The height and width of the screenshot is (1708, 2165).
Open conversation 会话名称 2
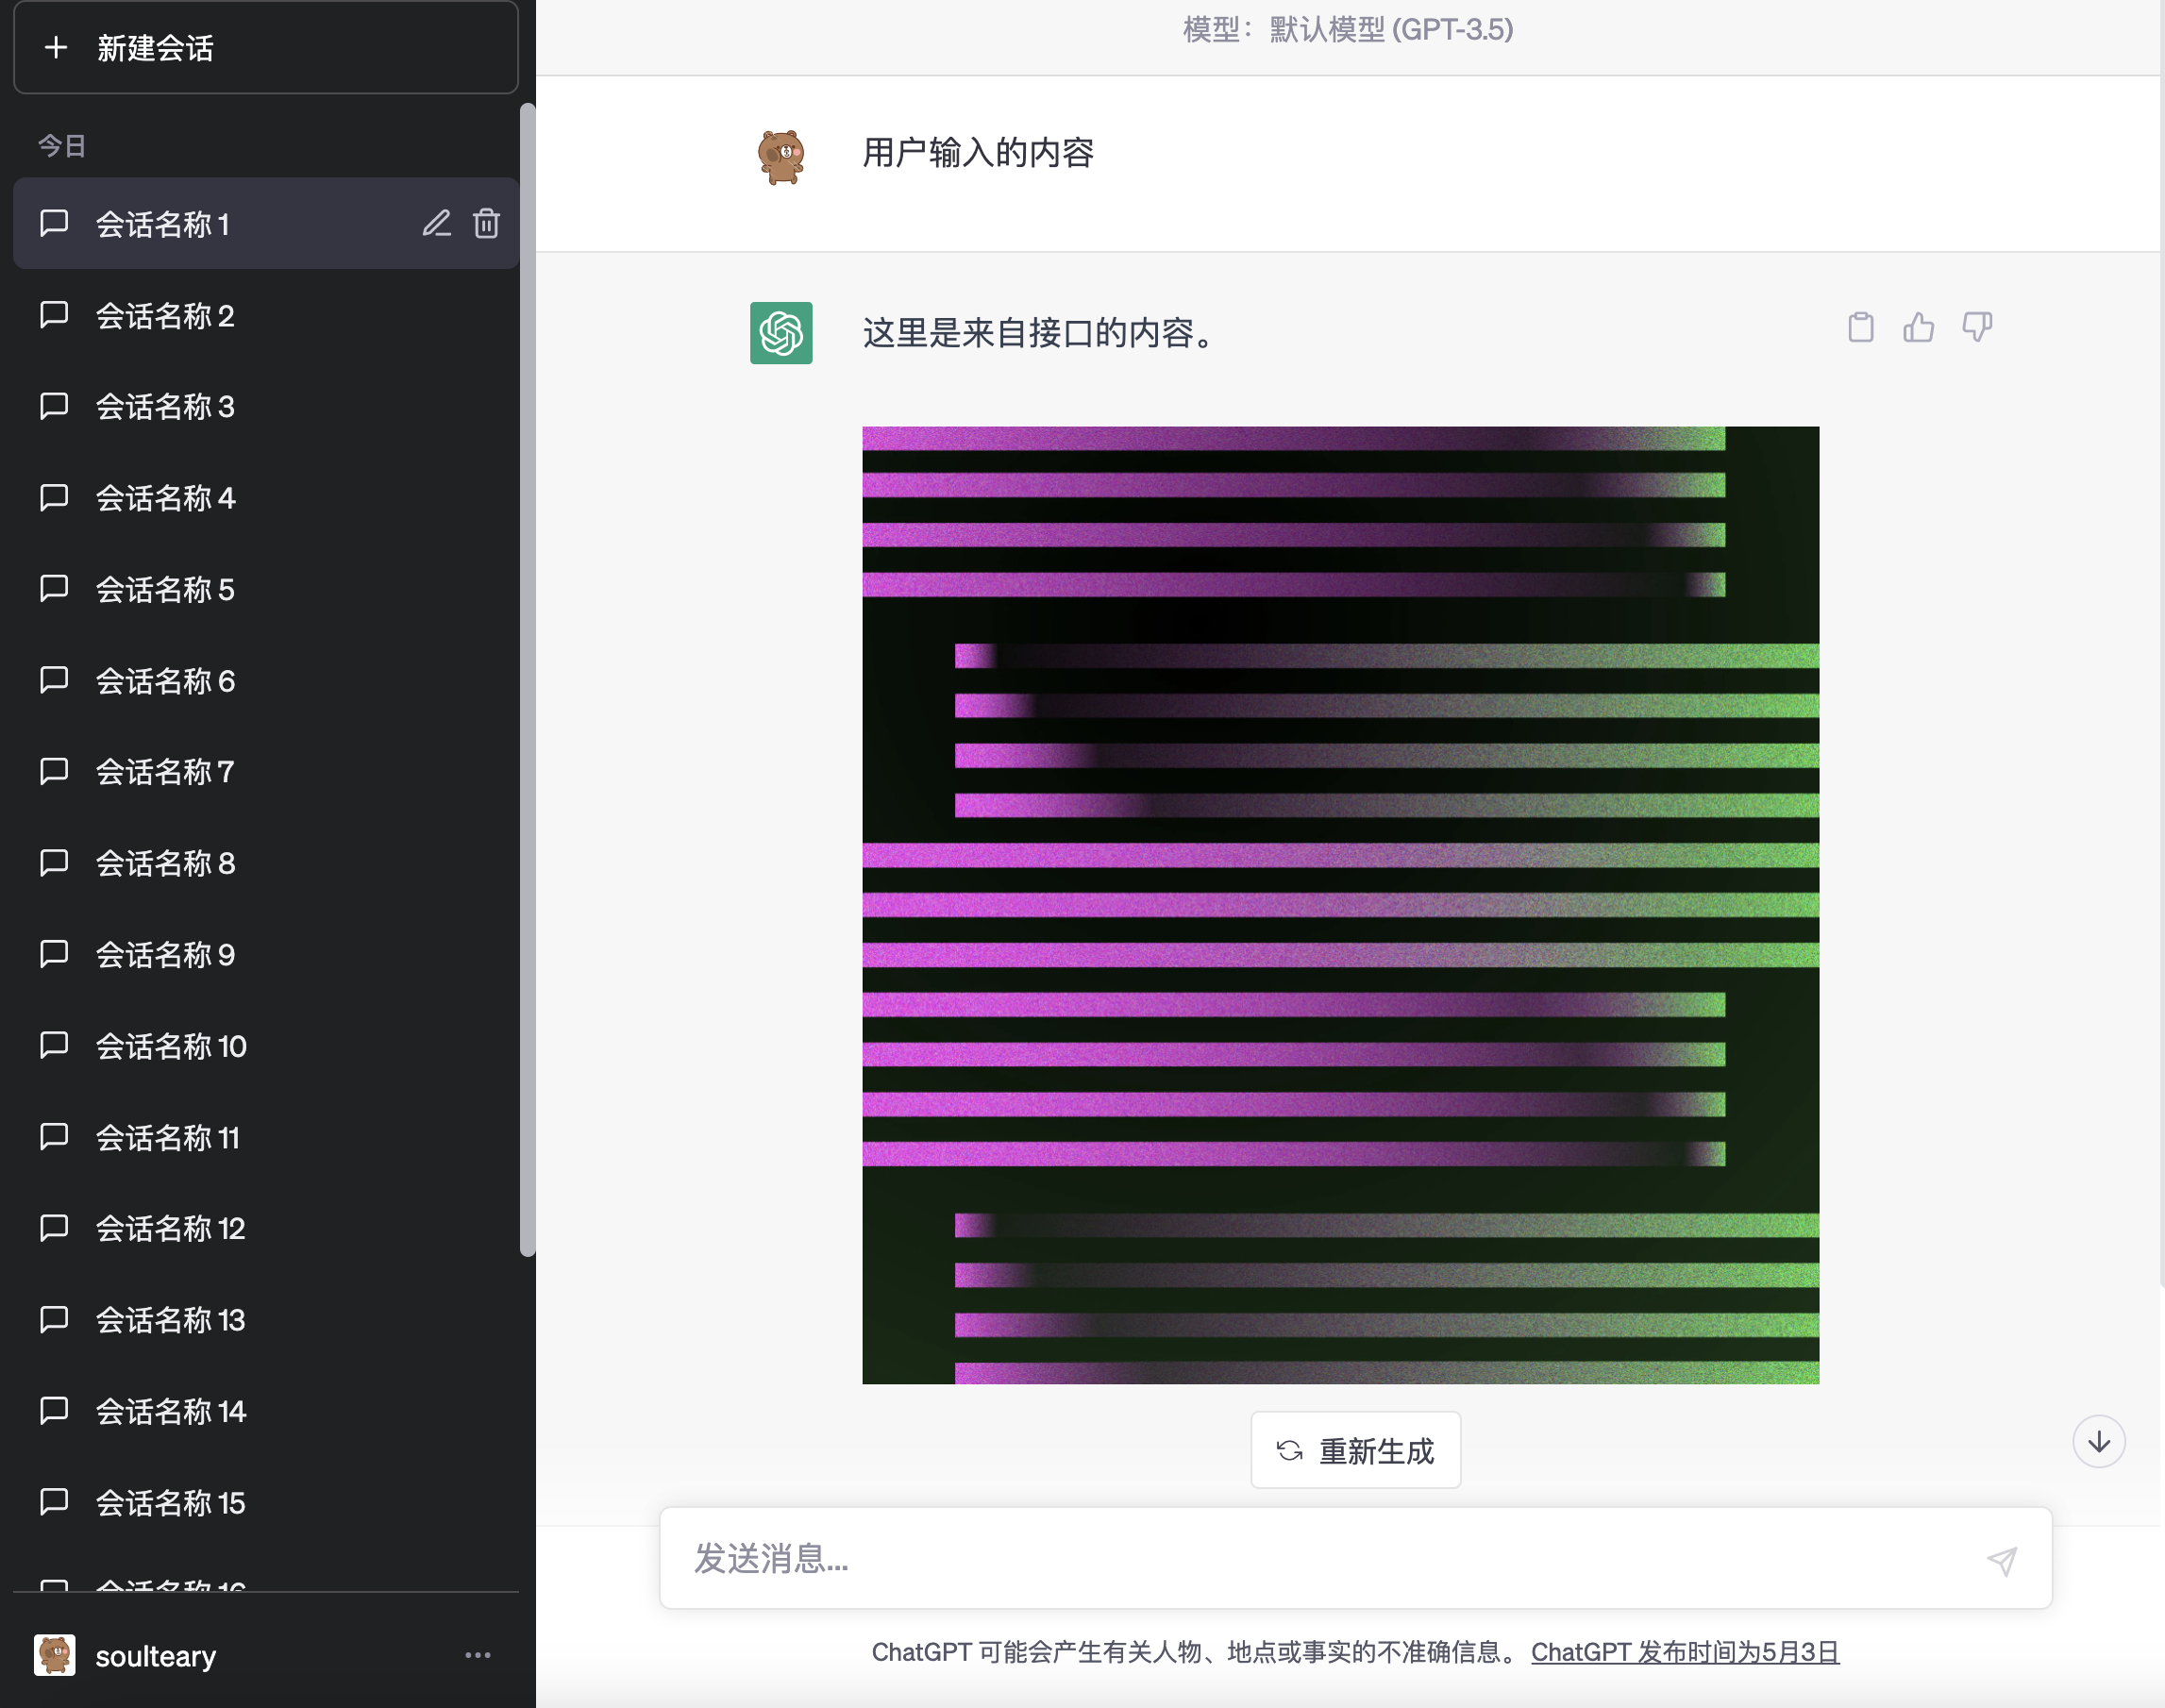point(165,316)
